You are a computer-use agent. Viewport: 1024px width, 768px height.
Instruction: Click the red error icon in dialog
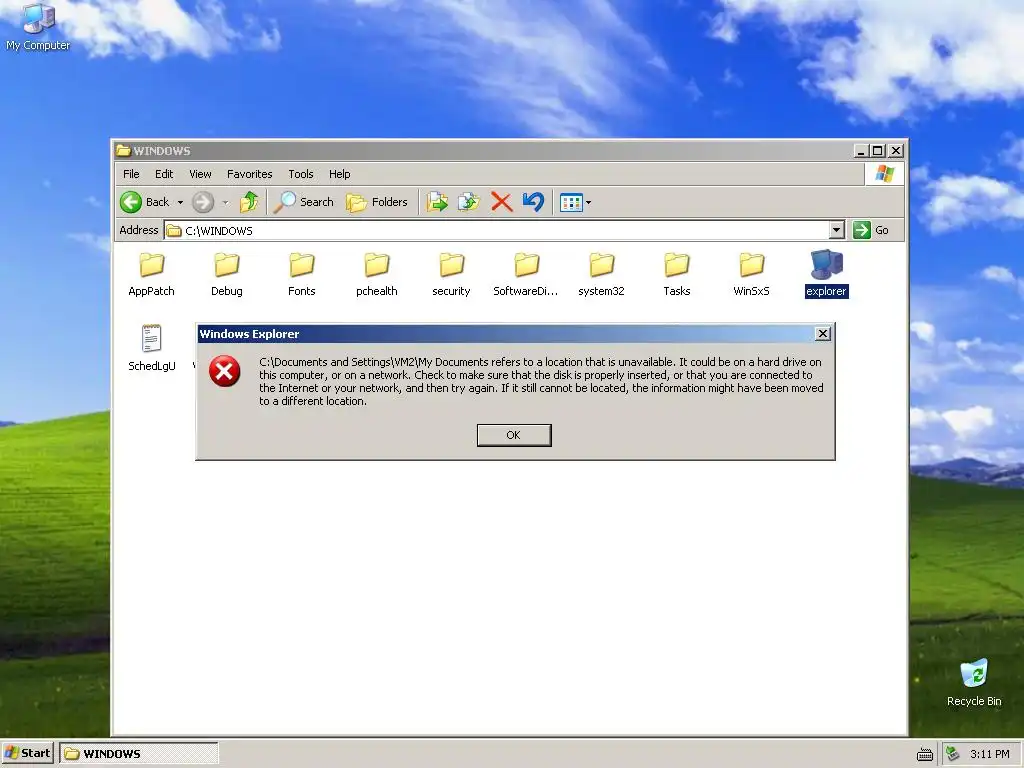click(x=225, y=372)
